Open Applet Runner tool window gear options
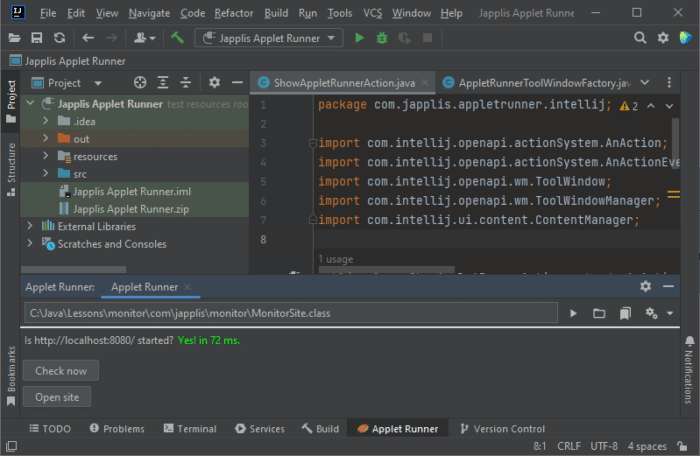Viewport: 700px width, 456px height. coord(645,286)
